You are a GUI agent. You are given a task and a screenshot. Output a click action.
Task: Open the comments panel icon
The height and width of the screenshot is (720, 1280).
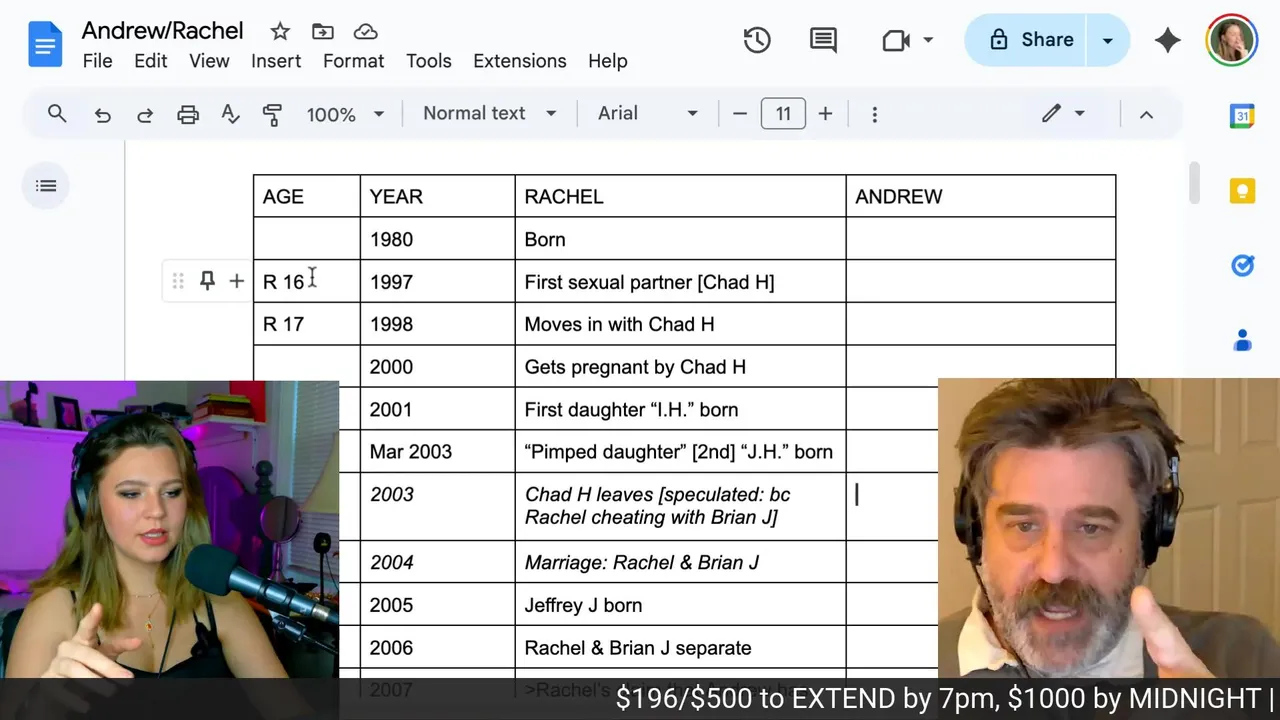point(823,40)
